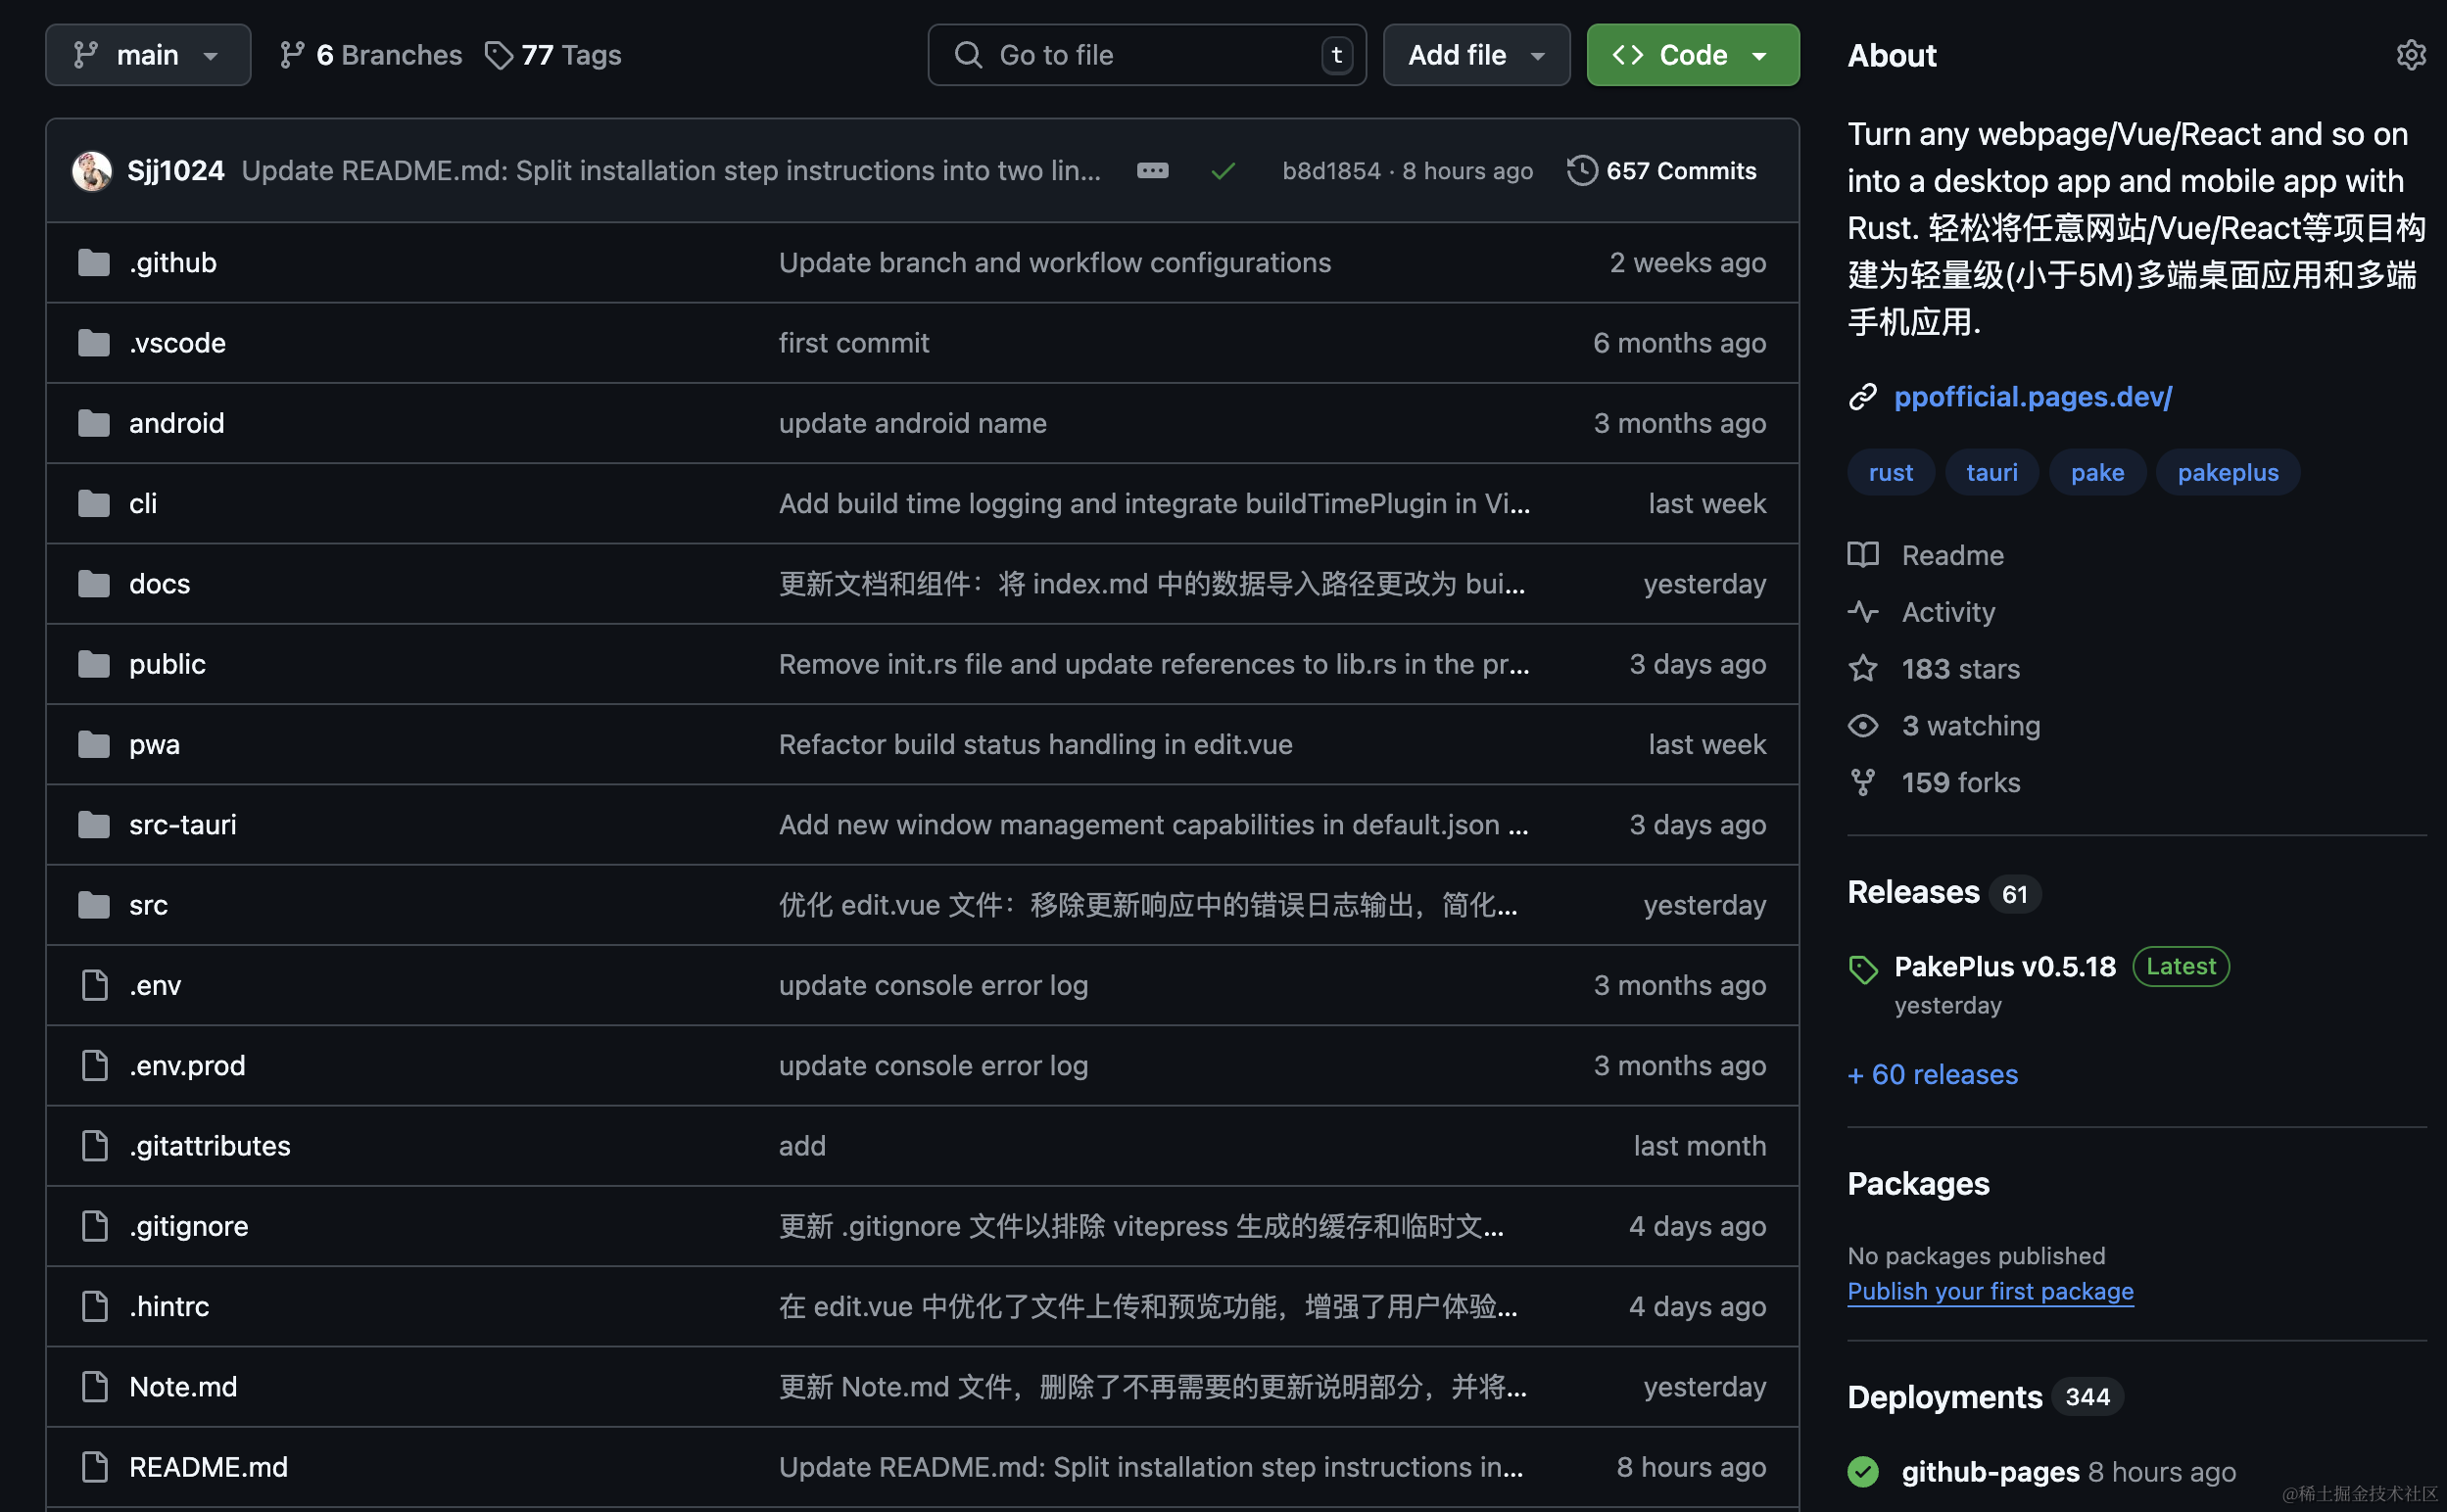Screen dimensions: 2447x1512
Task: Open the About settings gear icon
Action: (x=2410, y=55)
